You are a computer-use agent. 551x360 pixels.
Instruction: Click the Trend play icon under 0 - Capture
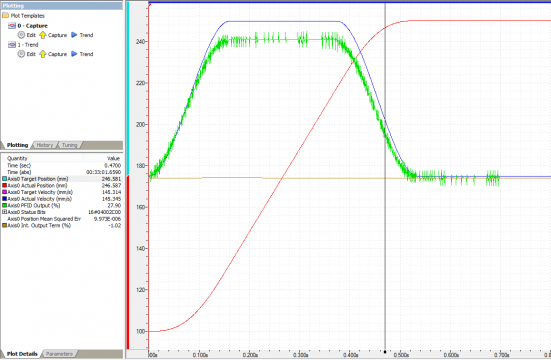click(74, 35)
